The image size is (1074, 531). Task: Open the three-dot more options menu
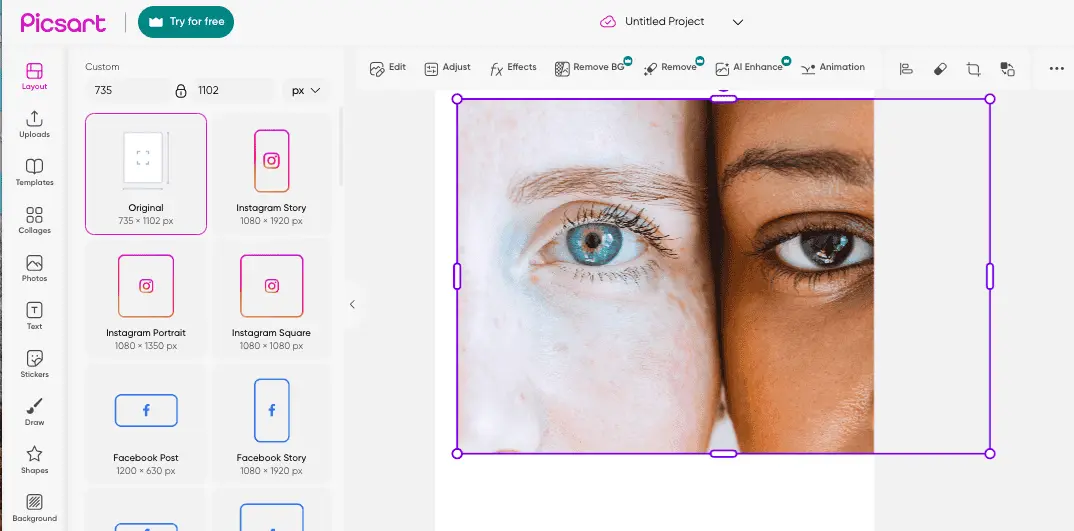click(x=1056, y=69)
